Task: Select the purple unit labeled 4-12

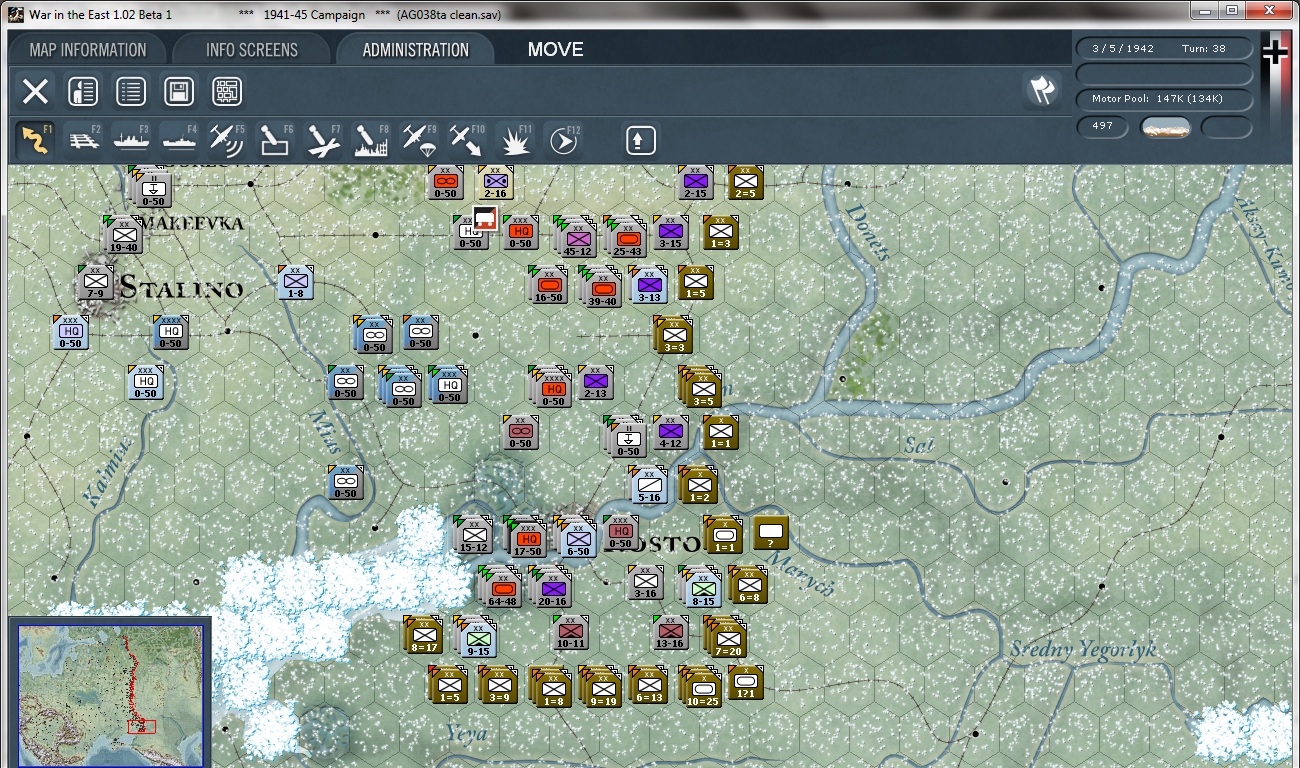Action: click(x=670, y=432)
